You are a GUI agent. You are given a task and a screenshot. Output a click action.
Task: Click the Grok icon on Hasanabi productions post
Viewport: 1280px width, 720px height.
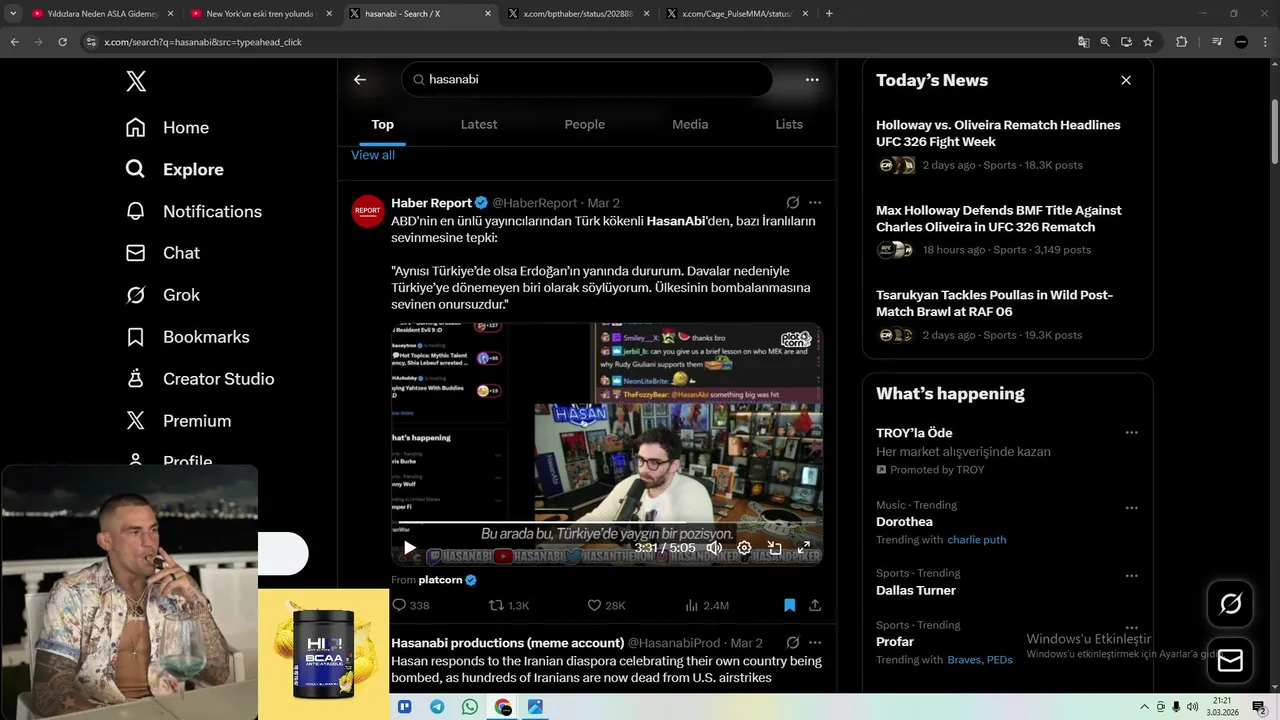pyautogui.click(x=793, y=643)
